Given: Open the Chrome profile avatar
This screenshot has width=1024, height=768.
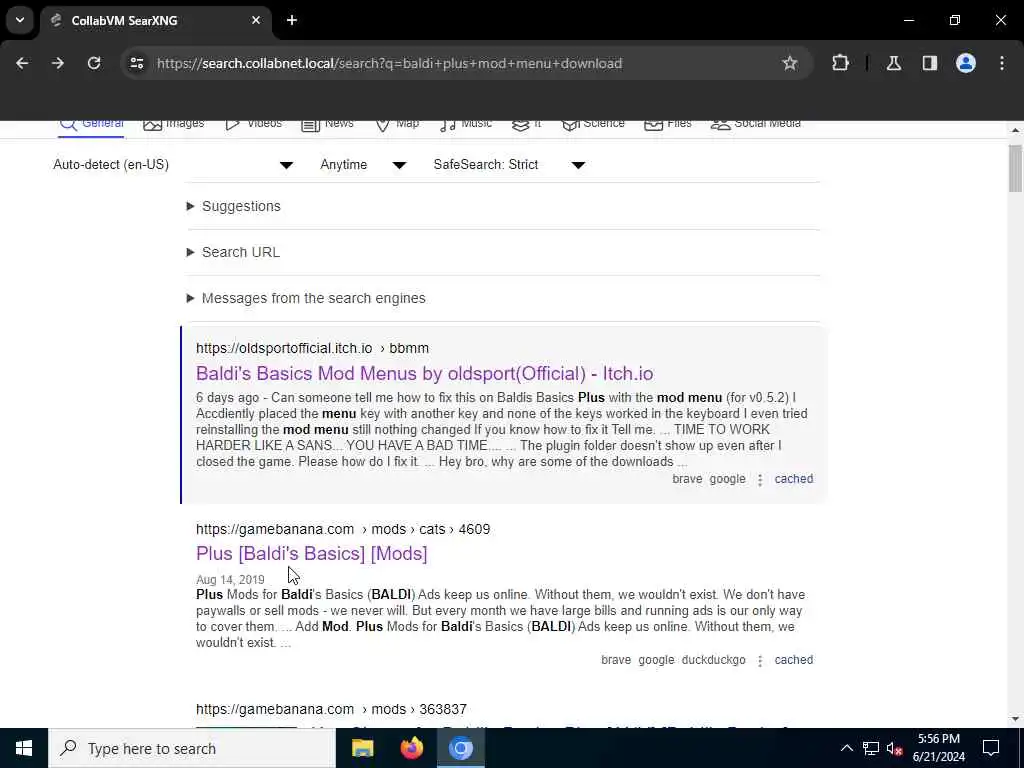Looking at the screenshot, I should (966, 63).
